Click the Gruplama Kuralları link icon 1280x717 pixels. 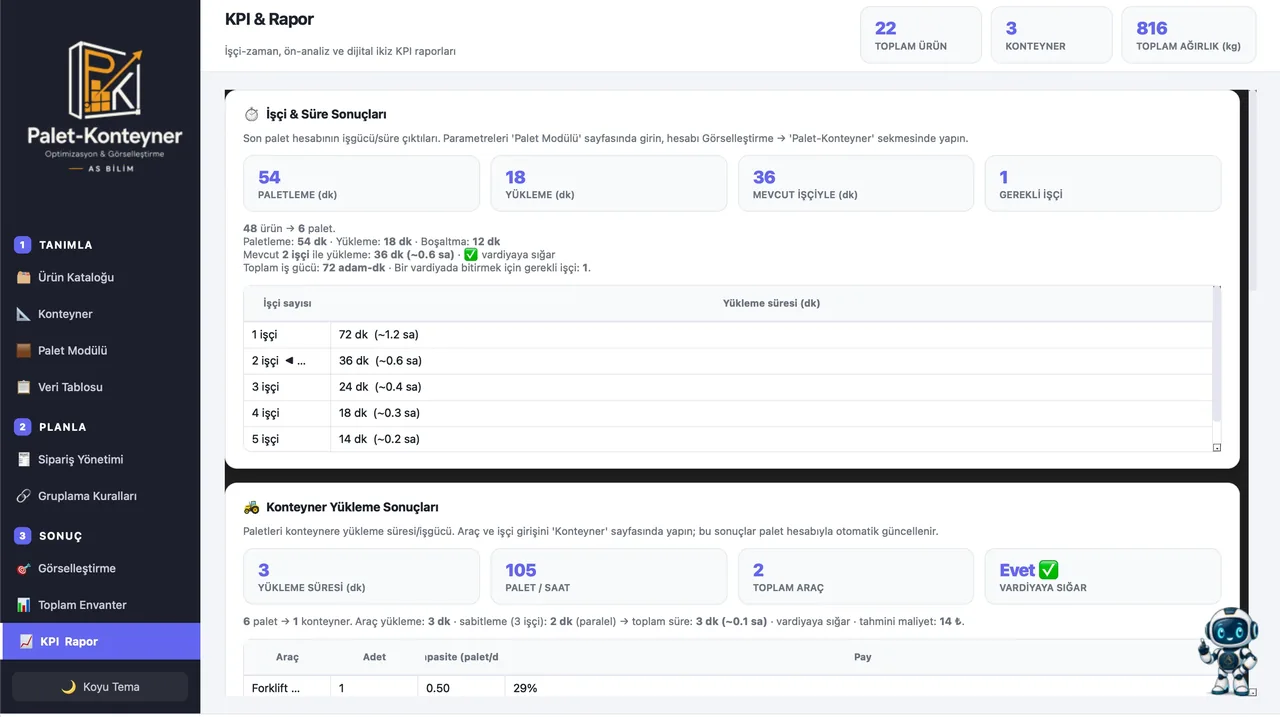[x=24, y=496]
